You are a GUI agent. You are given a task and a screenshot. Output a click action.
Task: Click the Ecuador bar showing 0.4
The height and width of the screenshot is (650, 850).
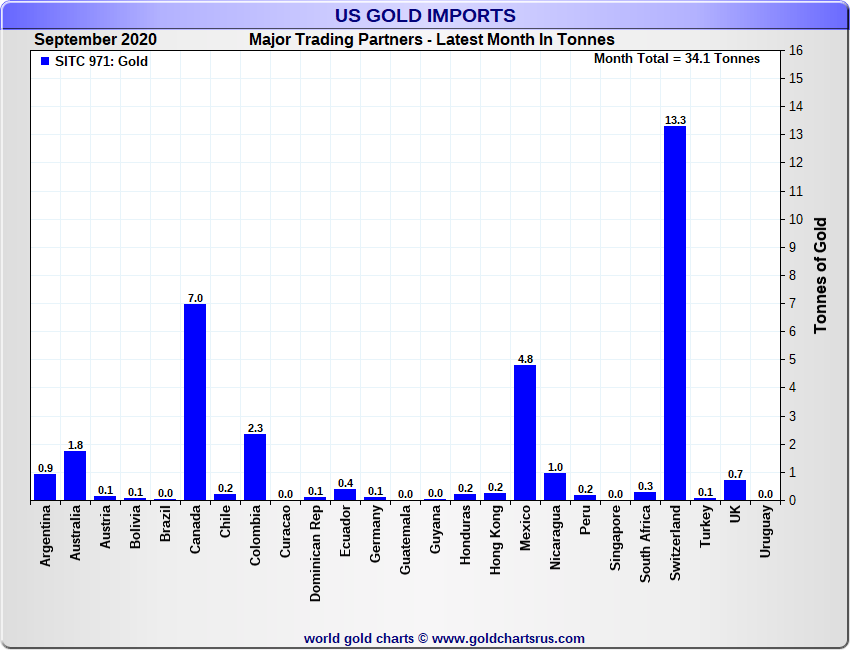tap(345, 494)
